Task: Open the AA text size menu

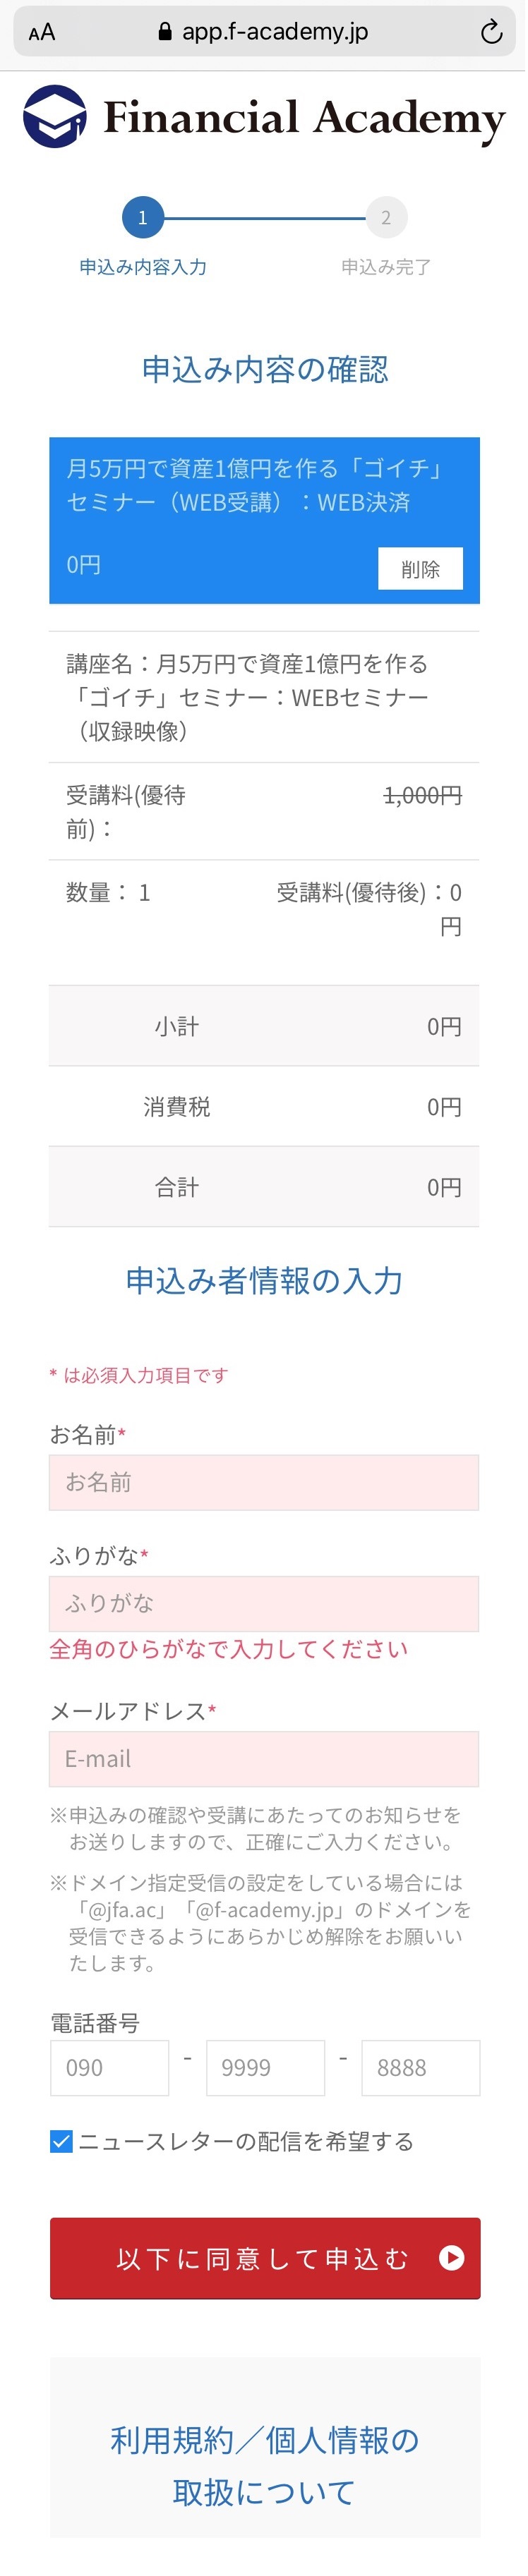Action: coord(42,33)
